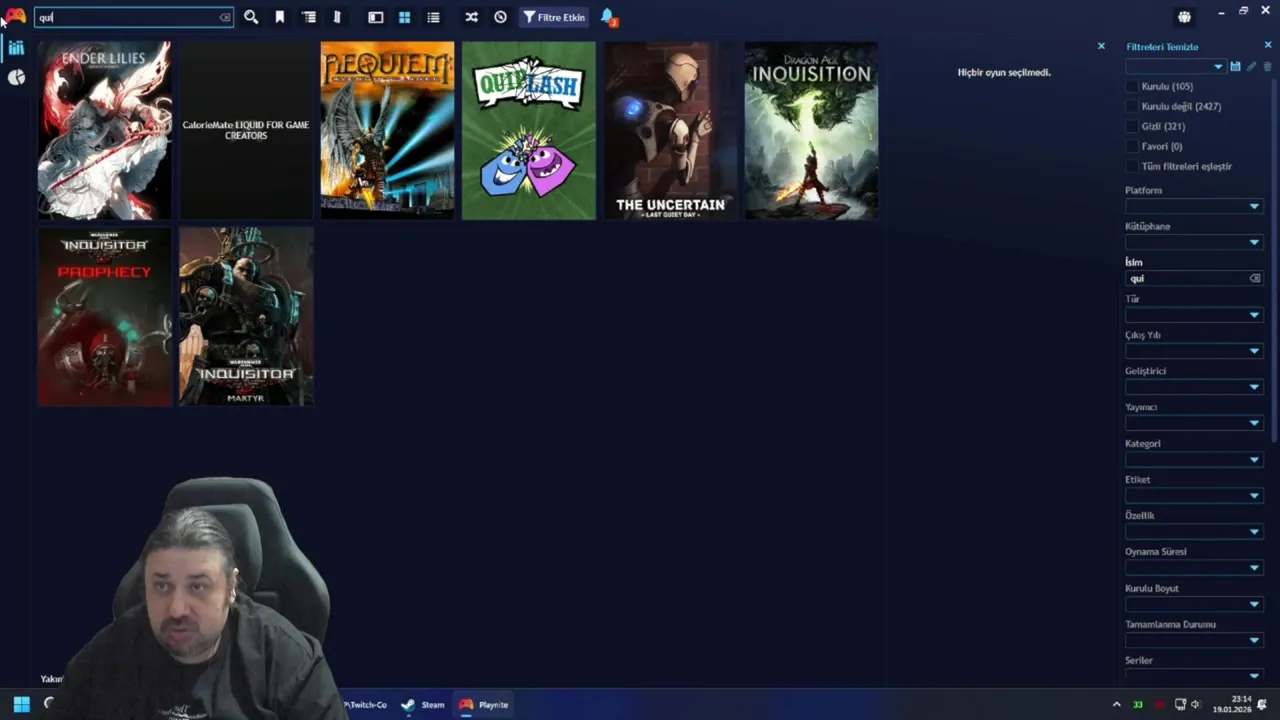Enable Tüm filtreleri eşleştir checkbox
The image size is (1280, 720).
pos(1132,166)
